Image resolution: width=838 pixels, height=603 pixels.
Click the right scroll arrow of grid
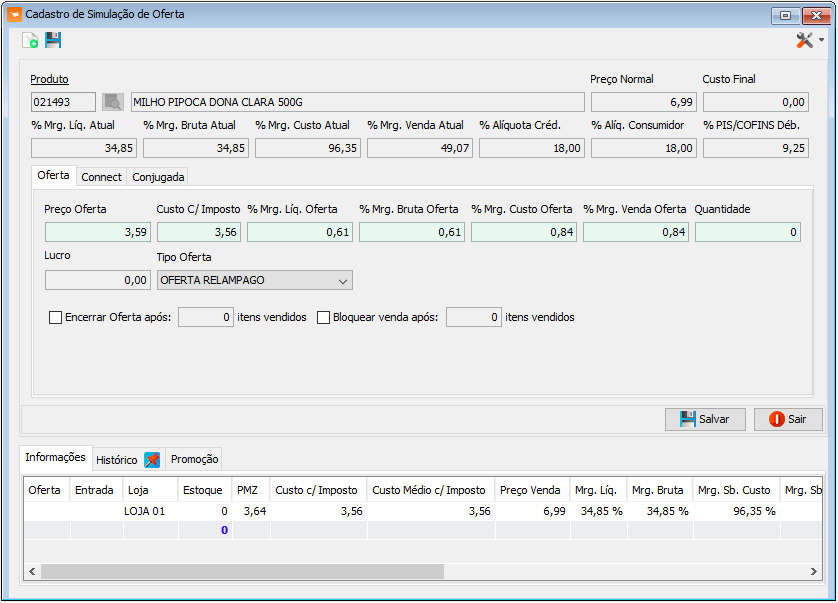pyautogui.click(x=813, y=571)
